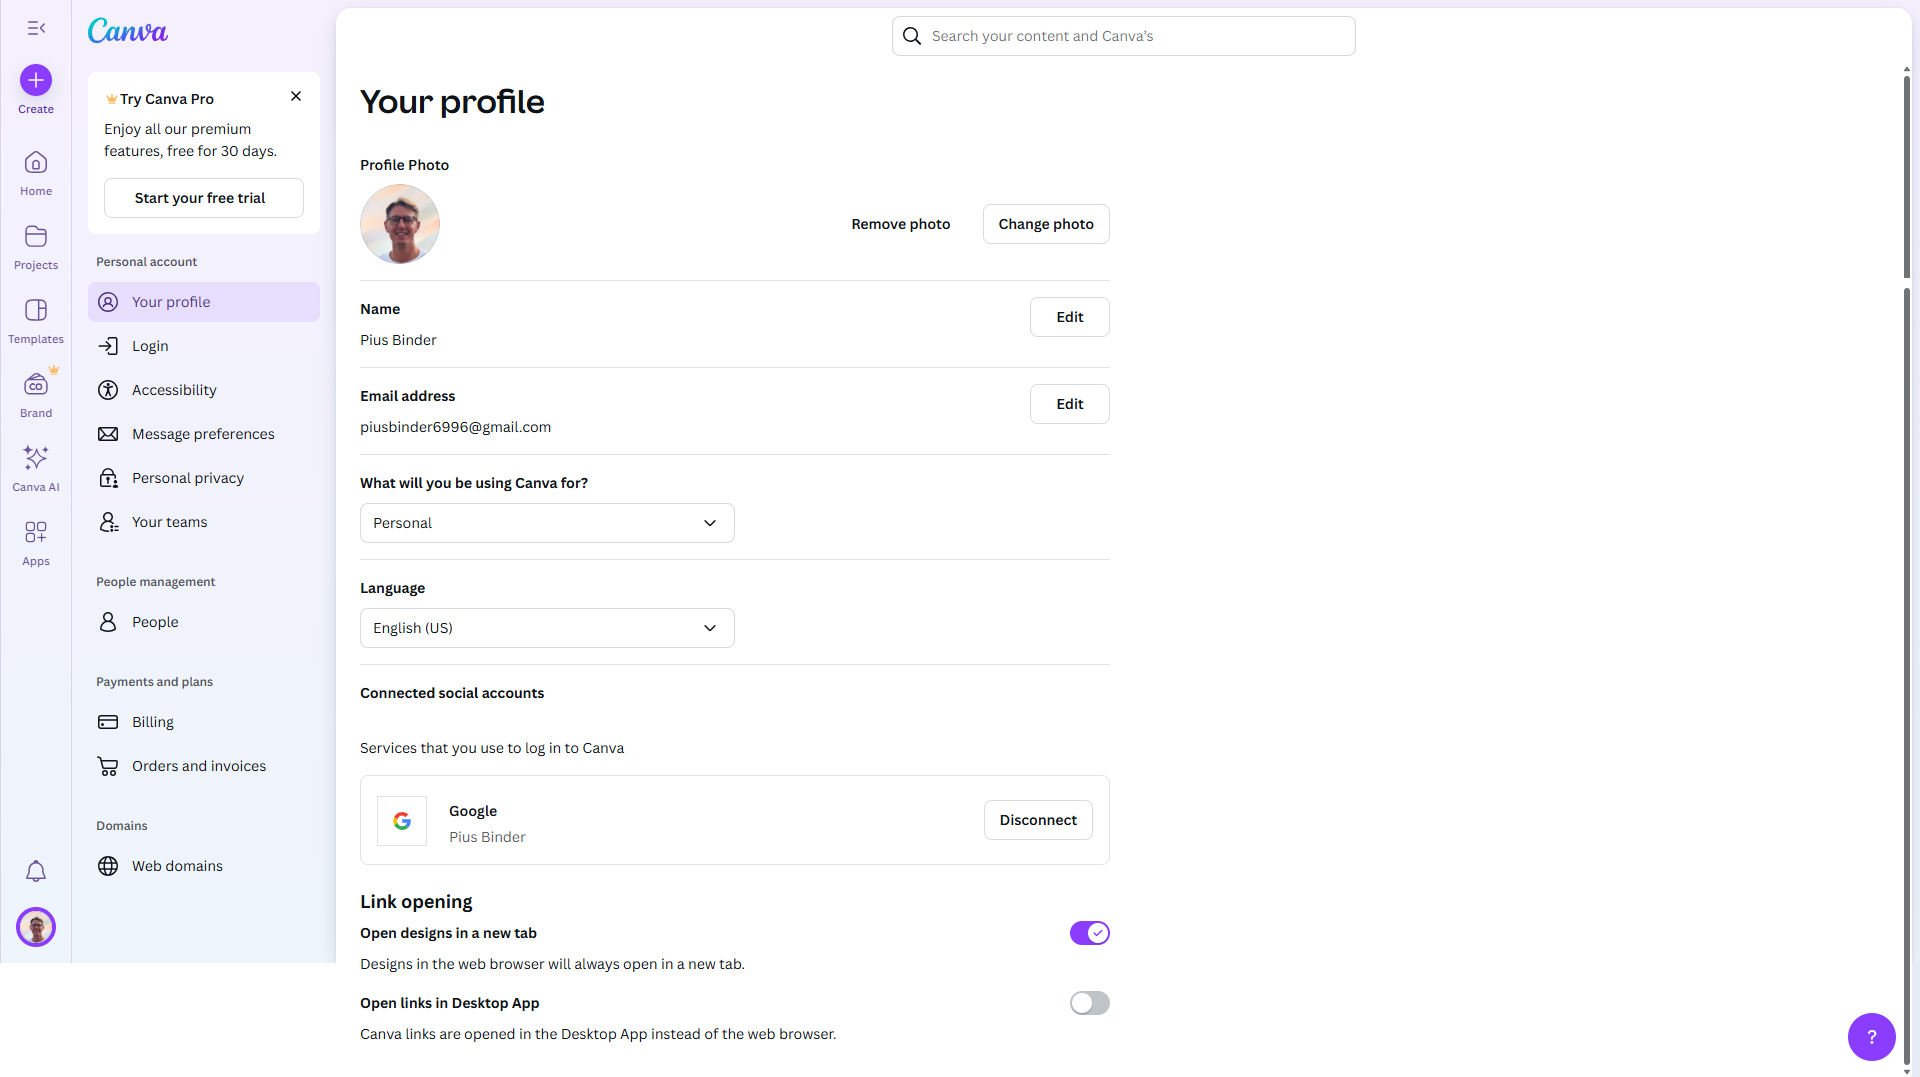Open Billing settings page

coord(153,722)
